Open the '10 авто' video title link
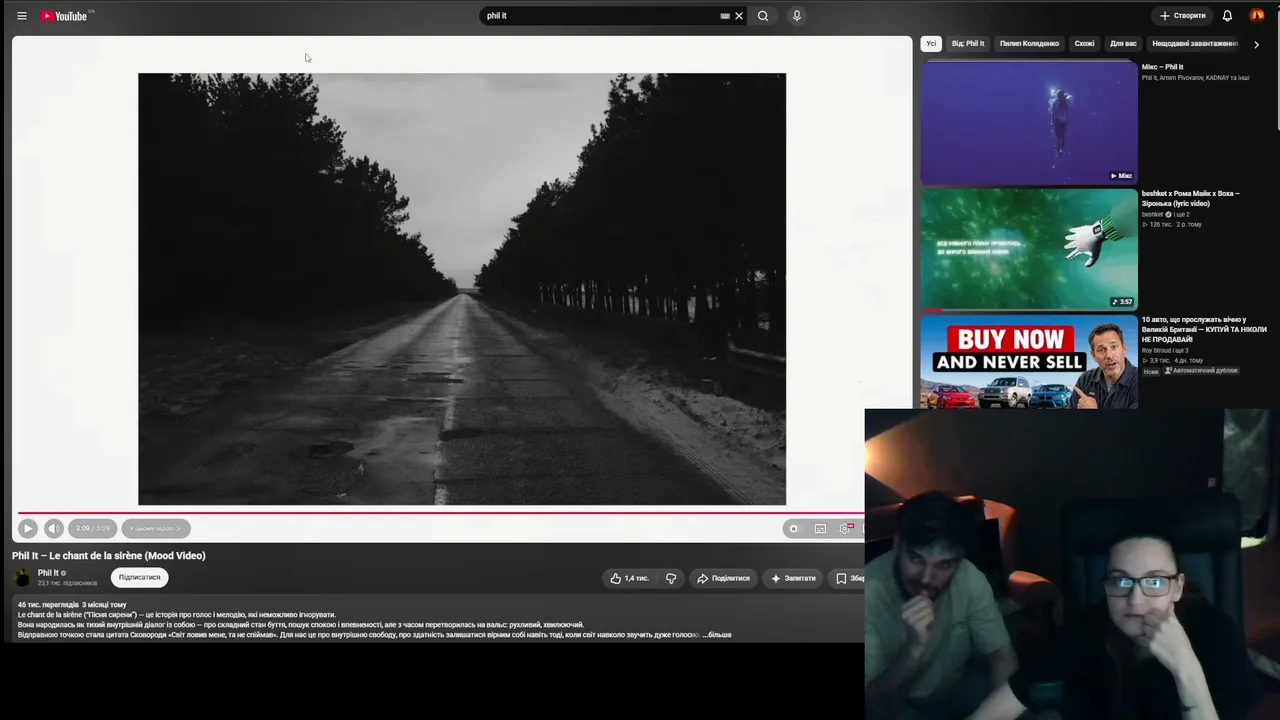 [1204, 329]
